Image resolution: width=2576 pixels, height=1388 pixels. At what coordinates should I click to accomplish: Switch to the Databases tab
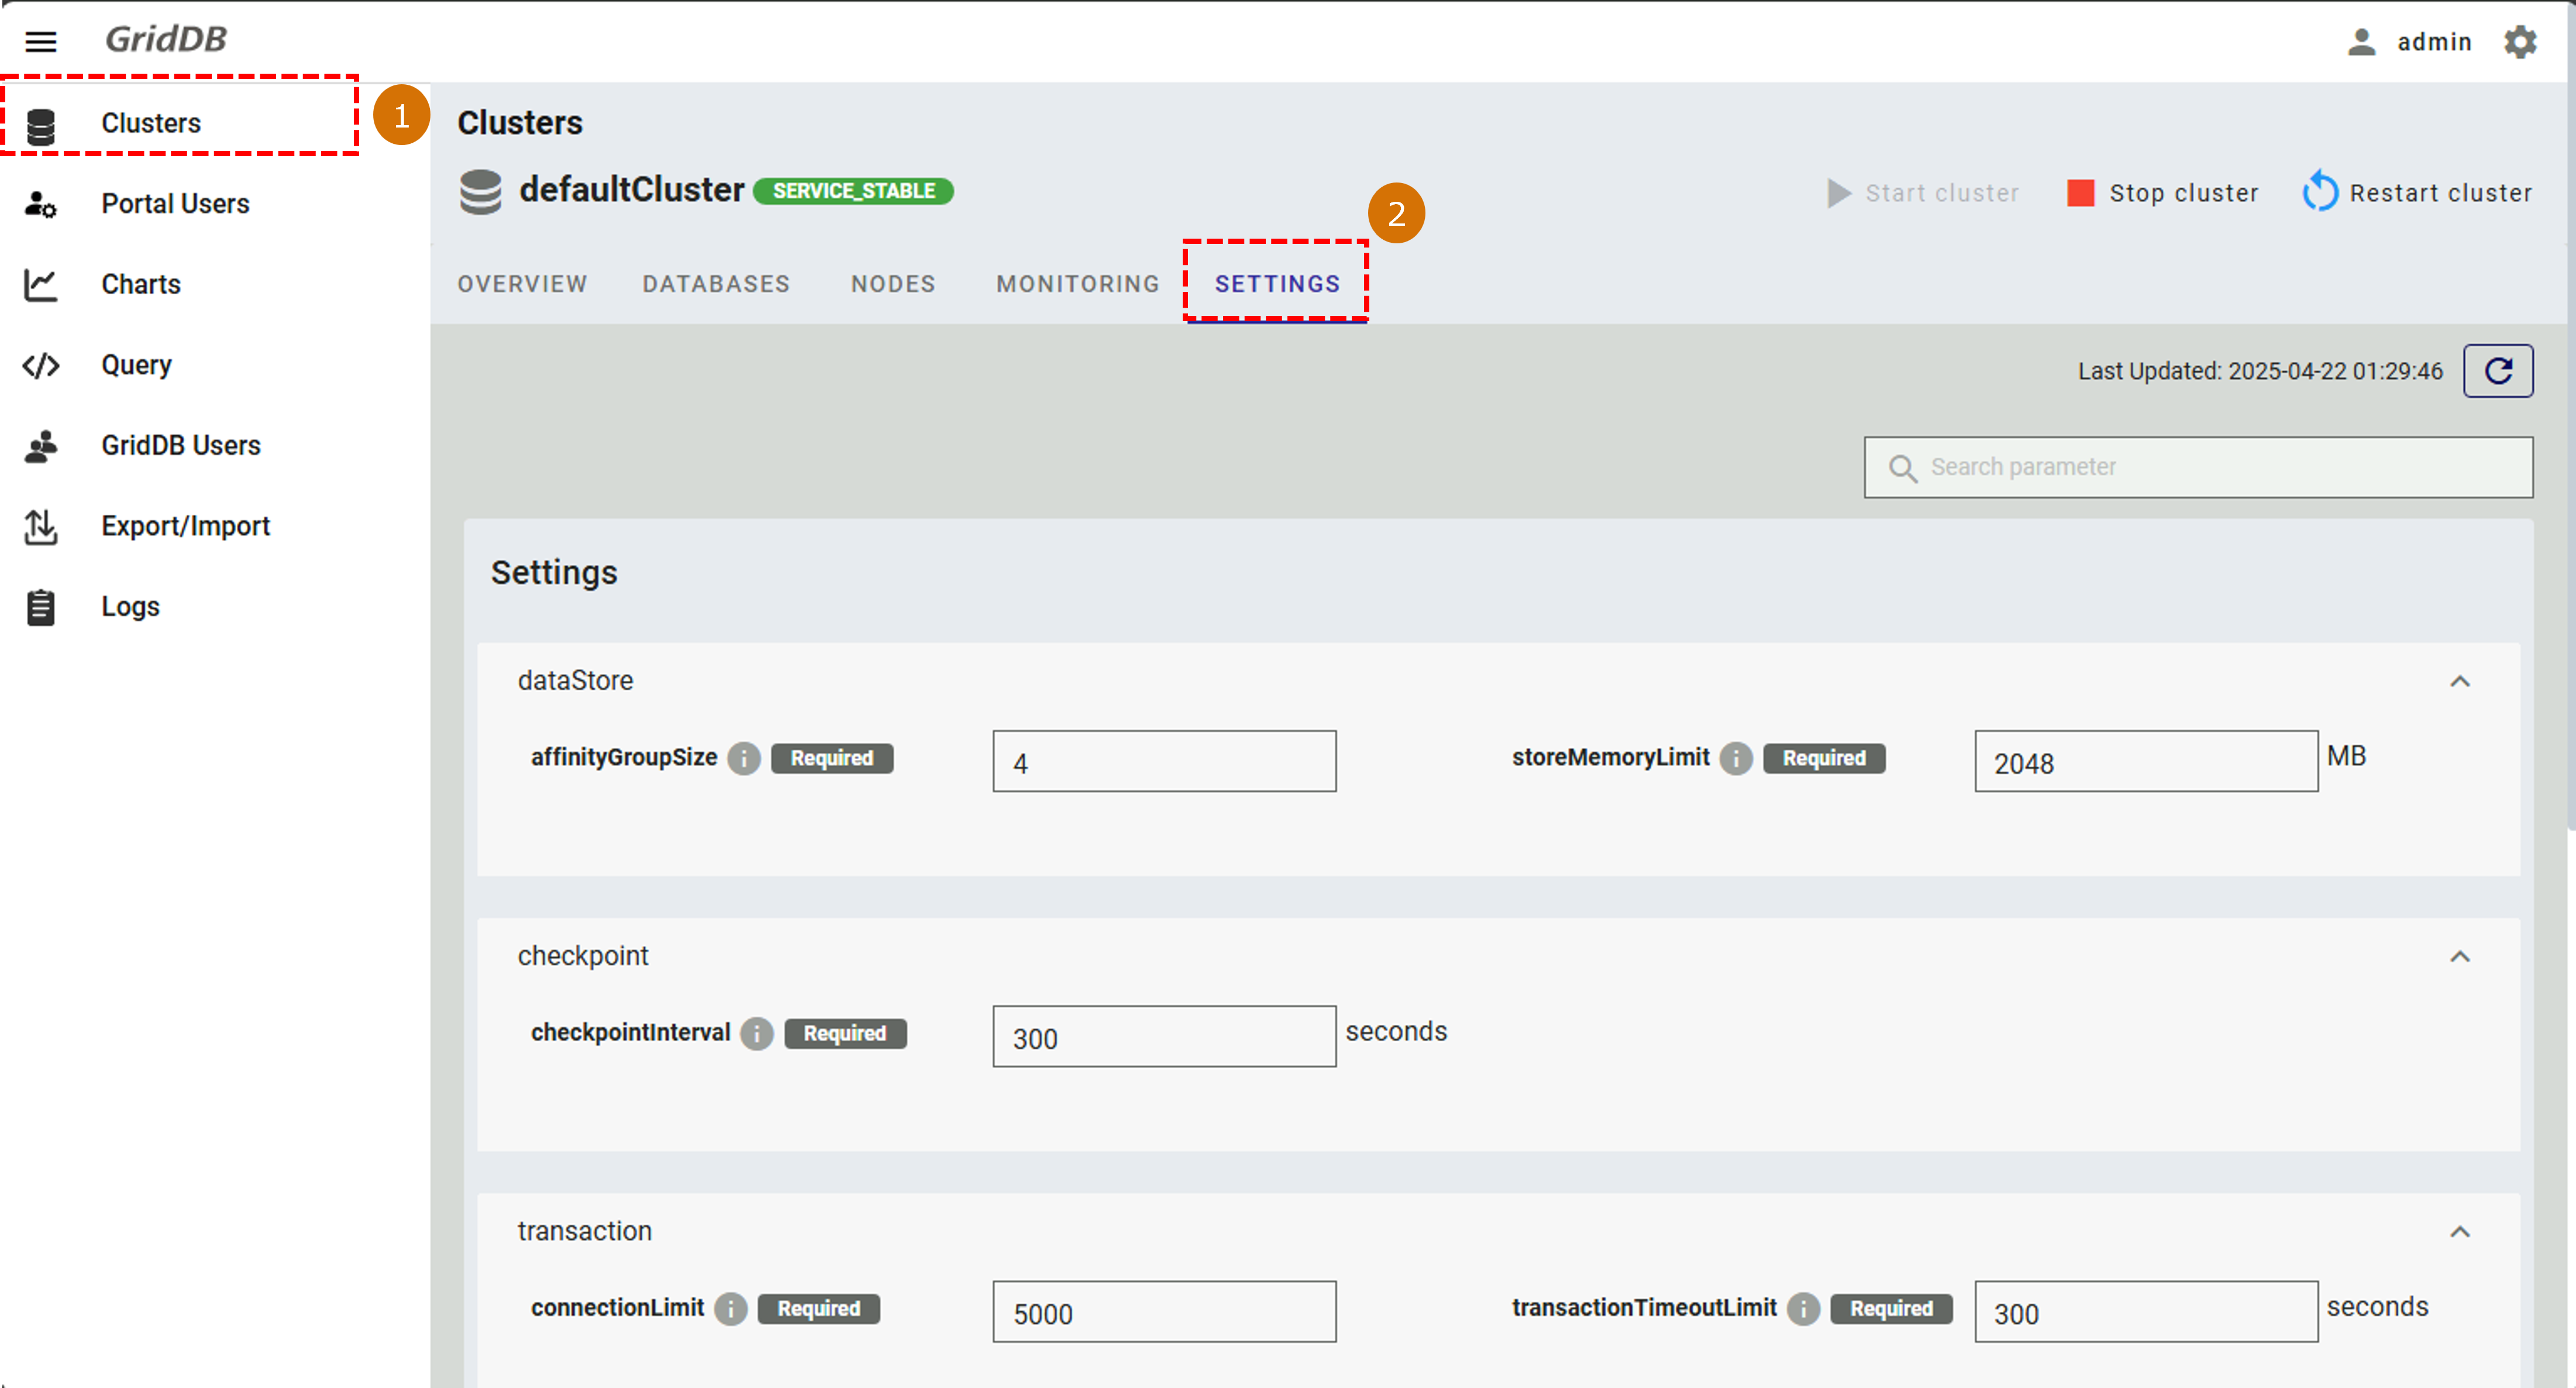click(716, 284)
